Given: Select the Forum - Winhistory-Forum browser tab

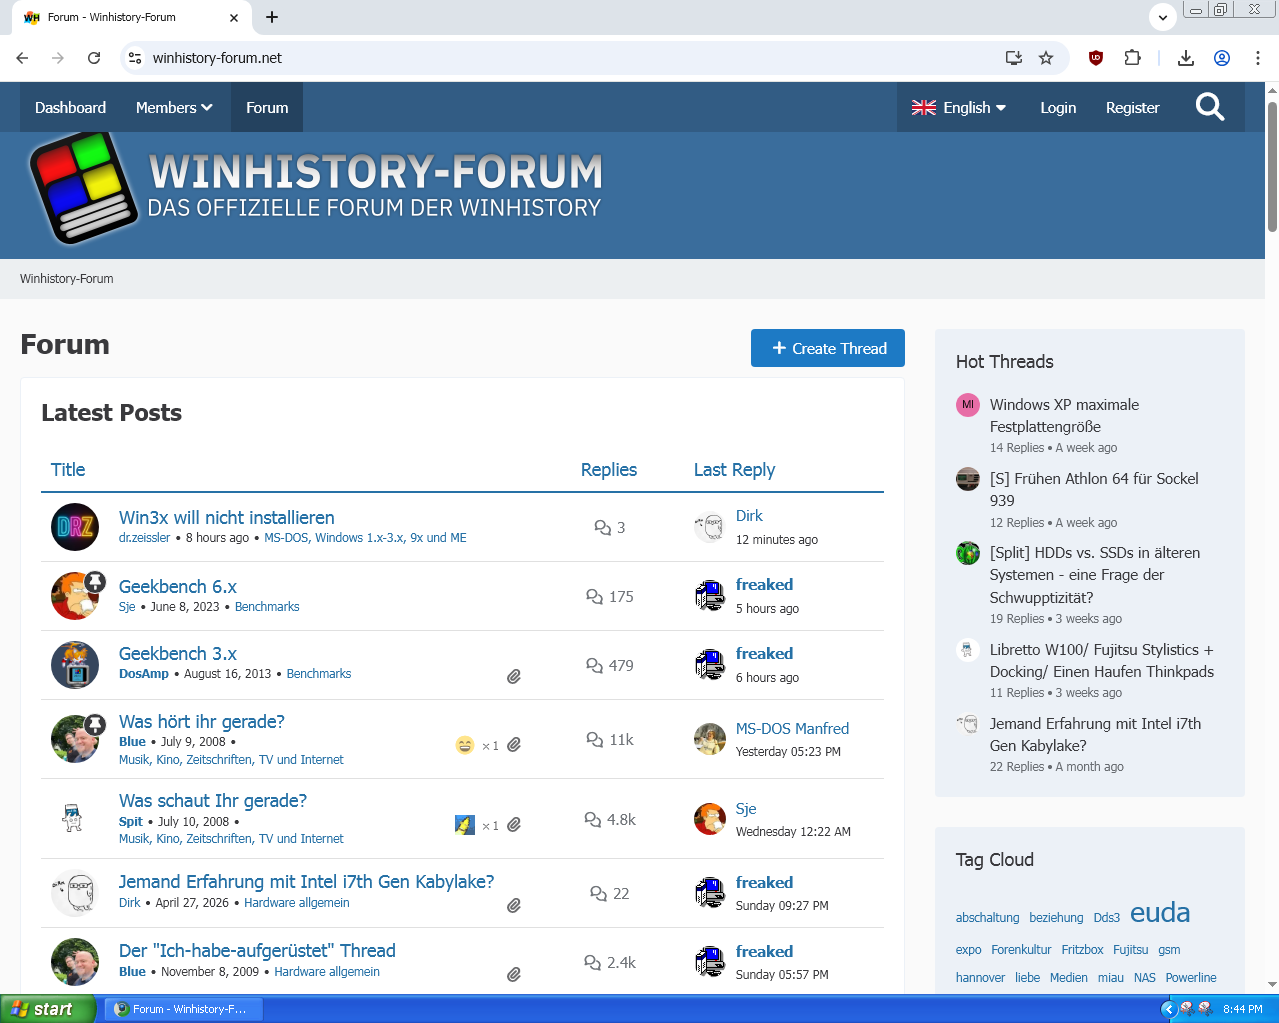Looking at the screenshot, I should tap(132, 17).
